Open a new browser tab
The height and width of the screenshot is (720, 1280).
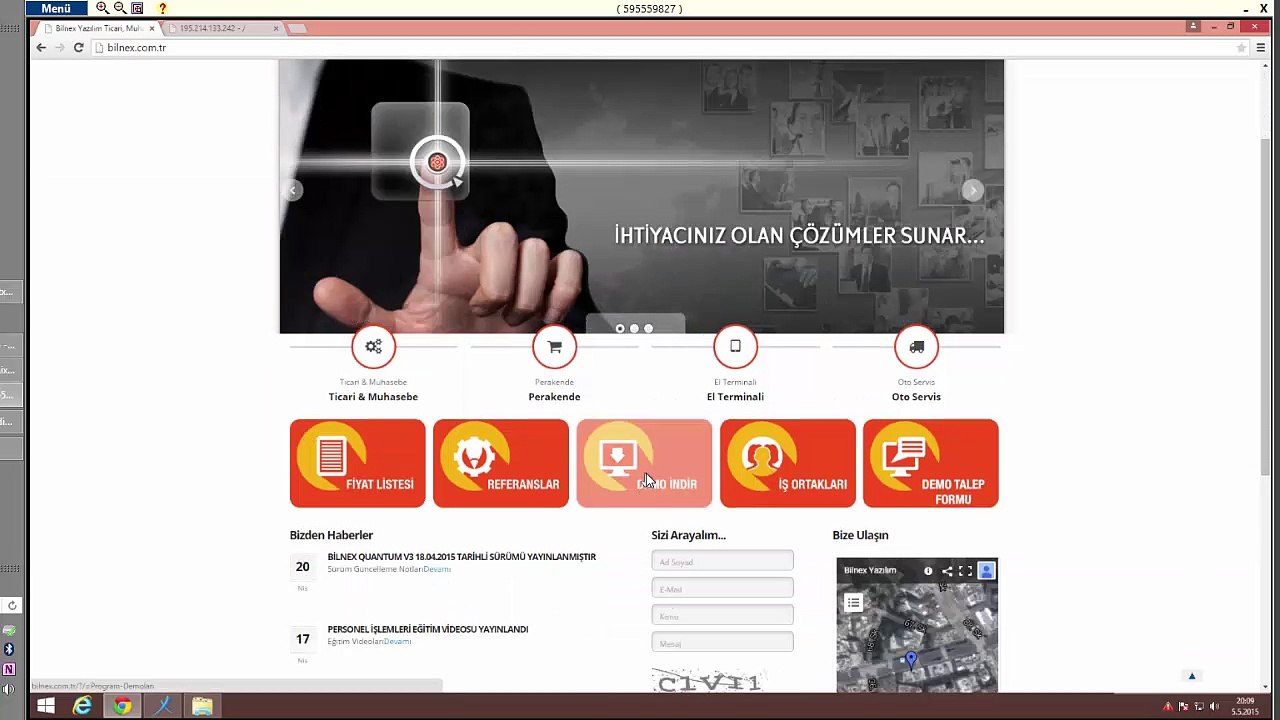click(x=297, y=28)
